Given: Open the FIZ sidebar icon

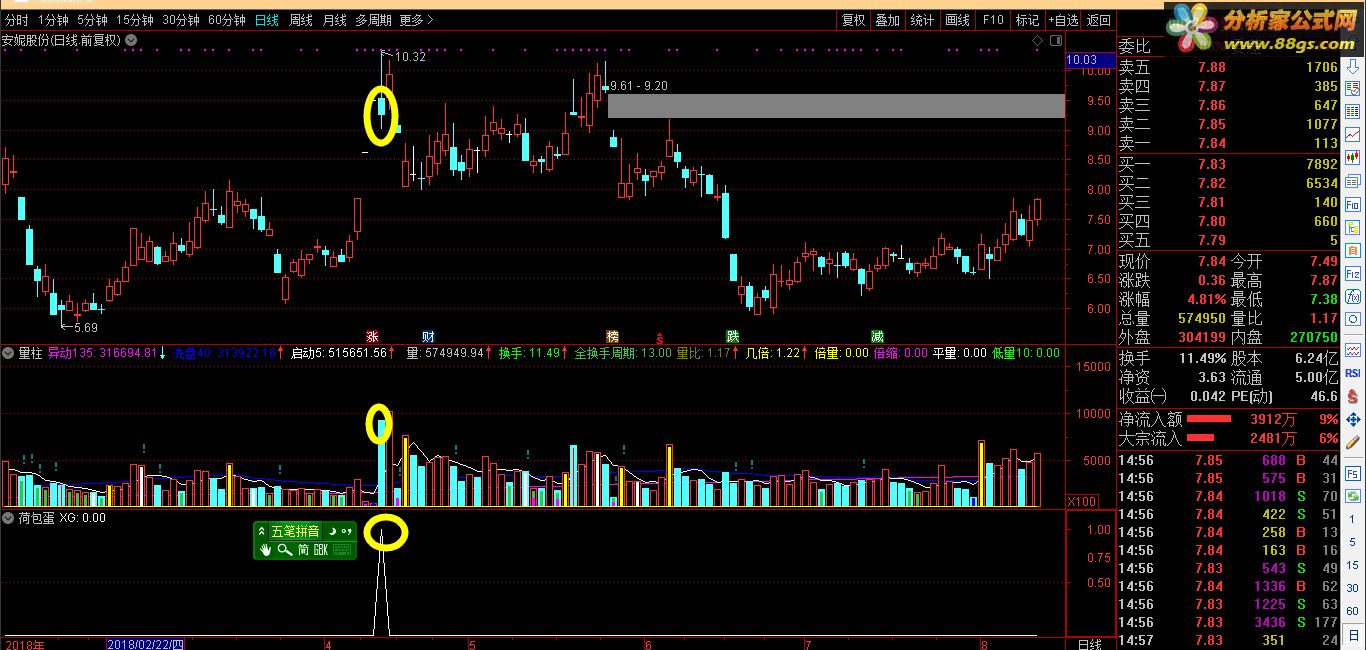Looking at the screenshot, I should point(1353,275).
